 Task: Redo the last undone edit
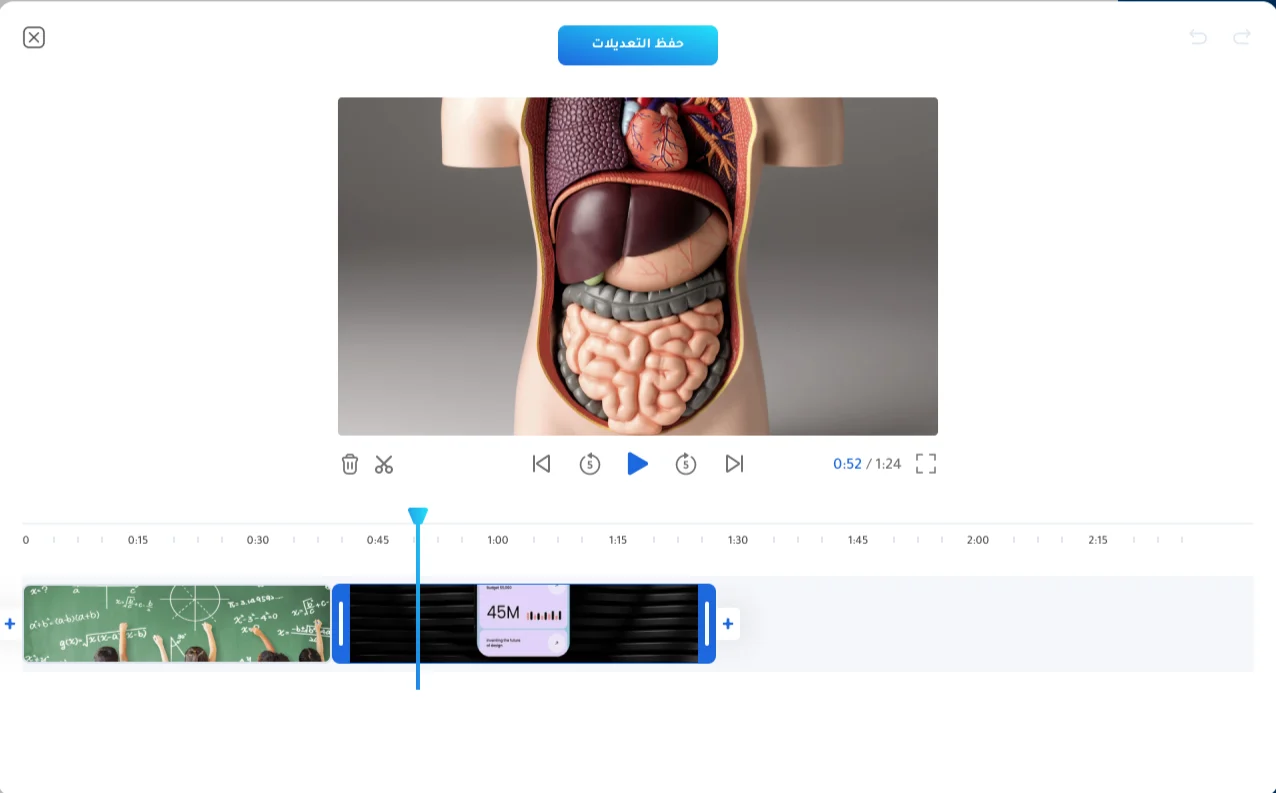[1242, 38]
